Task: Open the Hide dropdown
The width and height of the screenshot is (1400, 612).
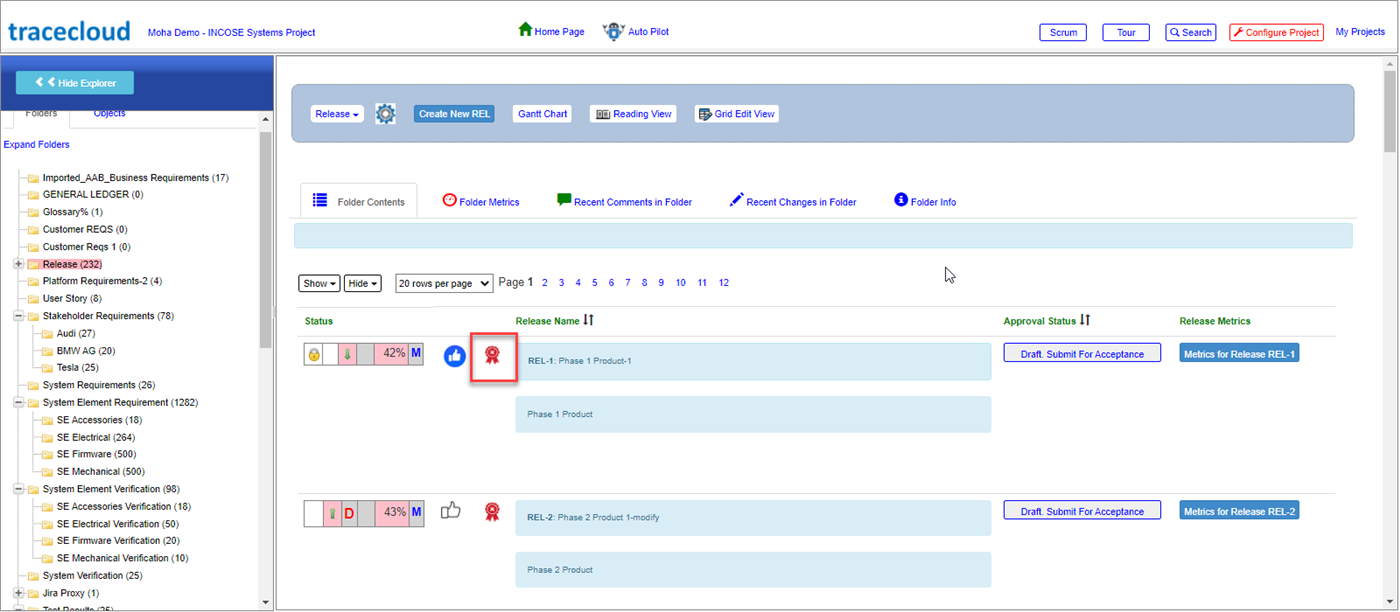Action: pyautogui.click(x=362, y=283)
